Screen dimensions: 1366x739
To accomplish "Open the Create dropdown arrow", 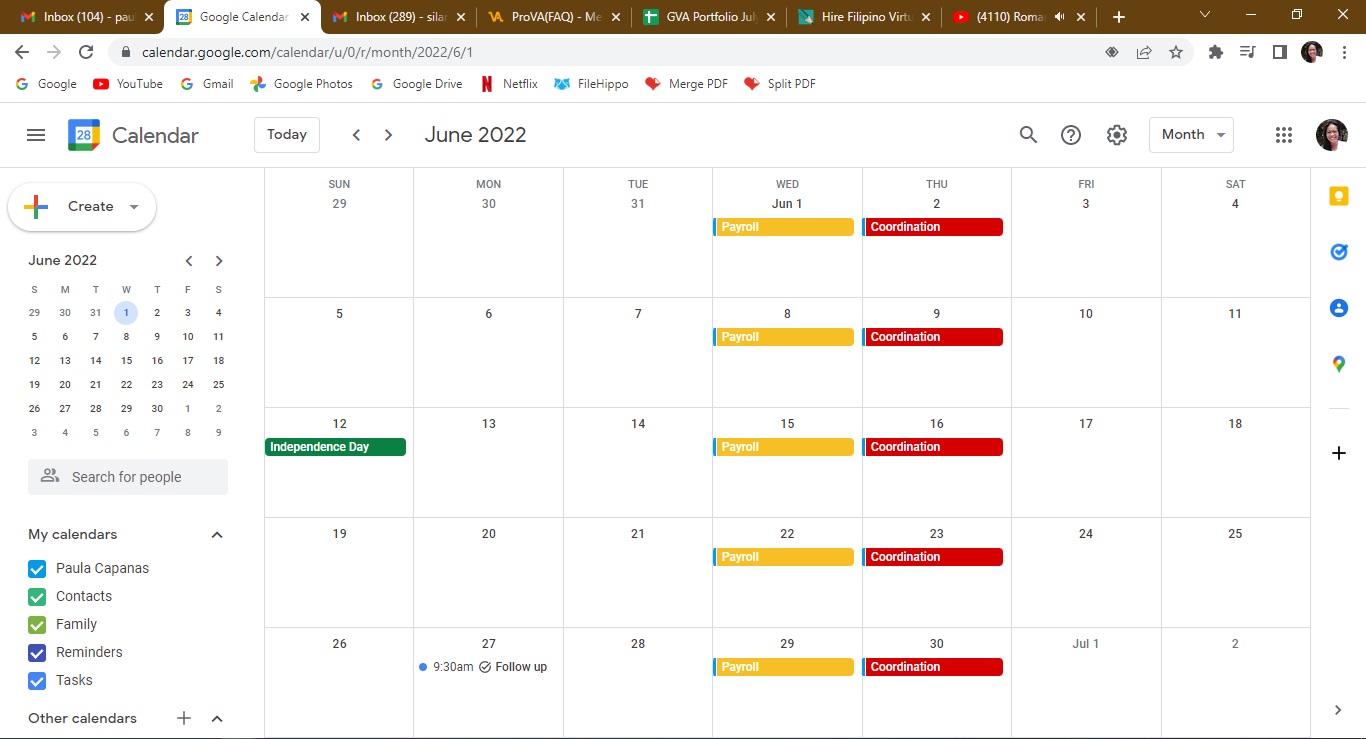I will pyautogui.click(x=134, y=207).
